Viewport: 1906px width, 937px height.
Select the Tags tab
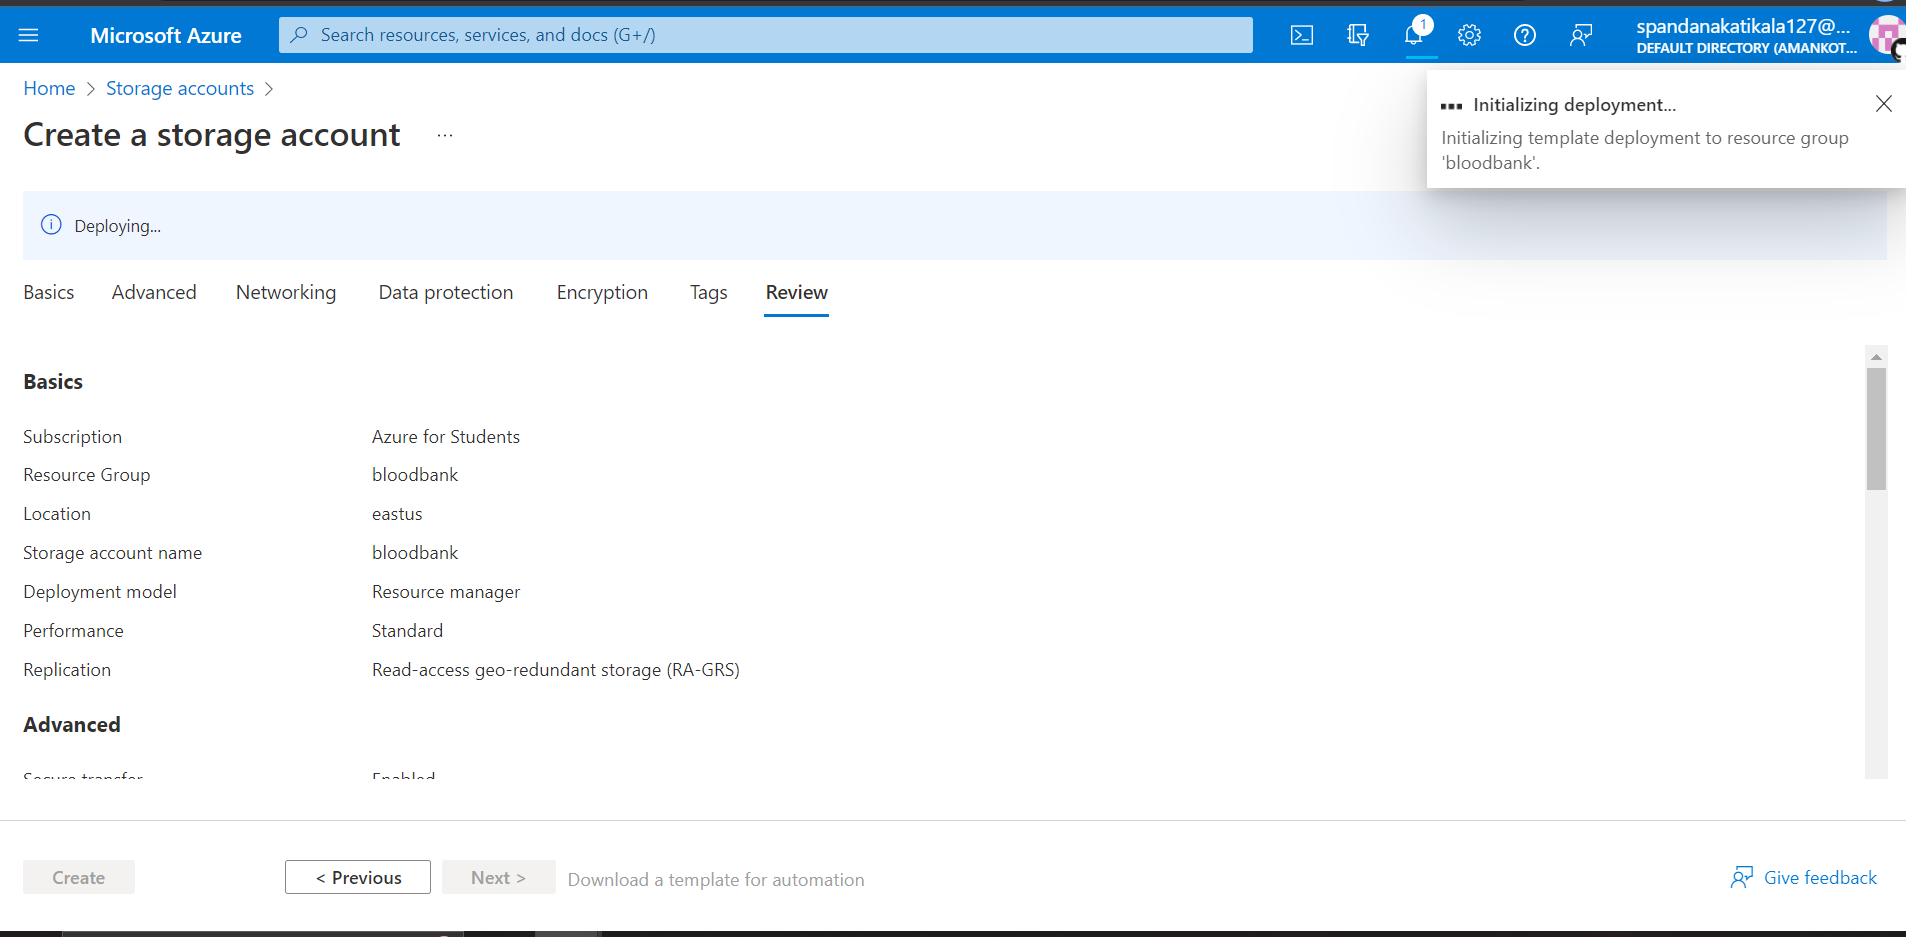(708, 292)
